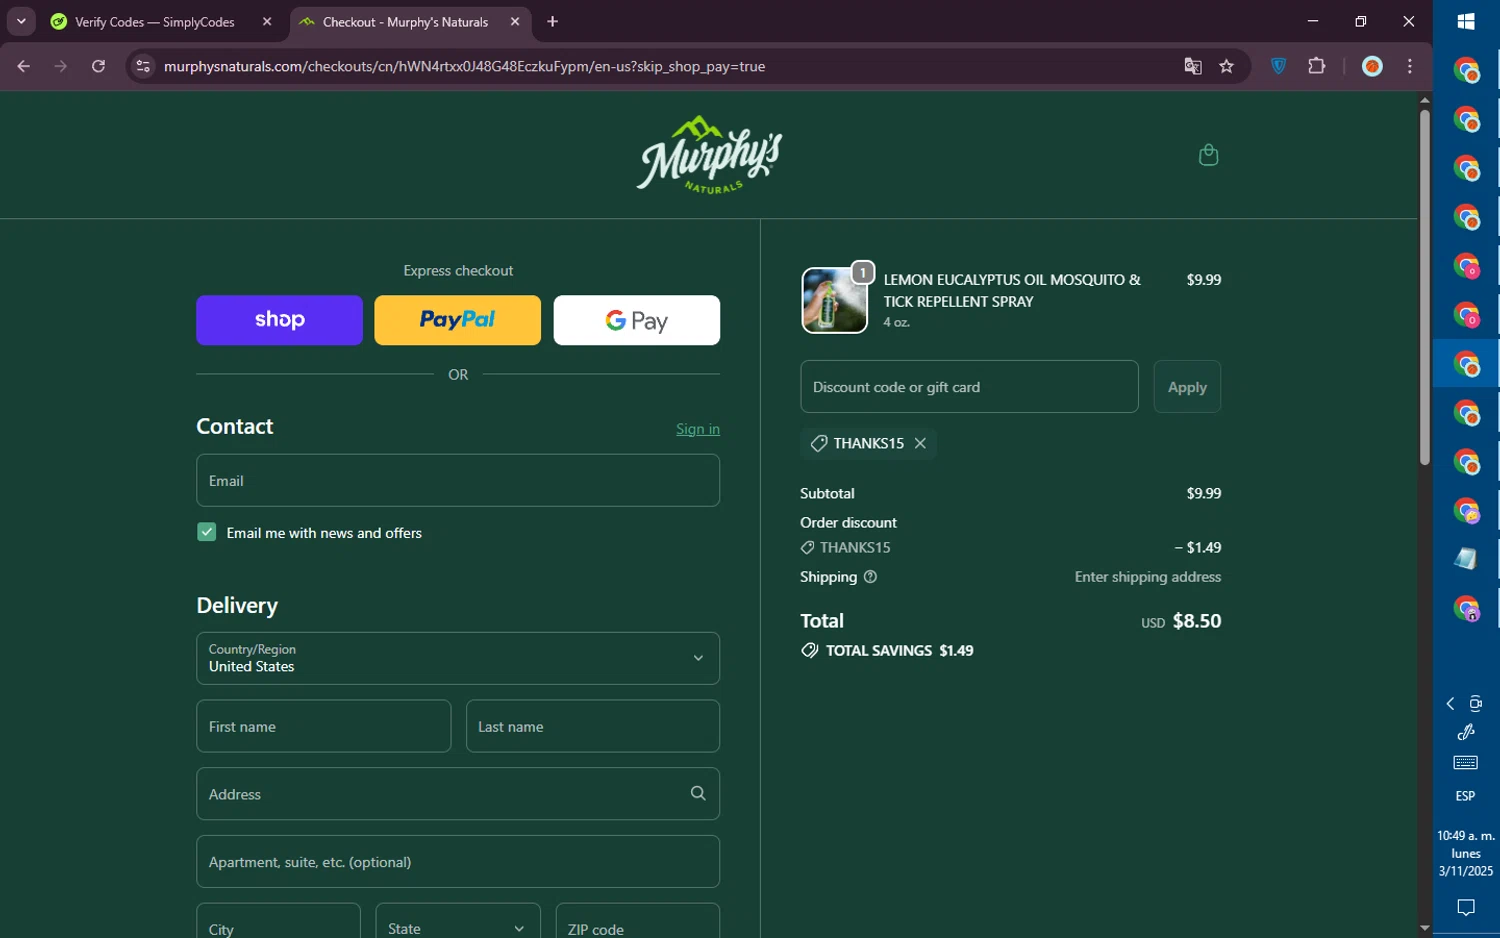The height and width of the screenshot is (938, 1500).
Task: Click the First name field
Action: (x=323, y=726)
